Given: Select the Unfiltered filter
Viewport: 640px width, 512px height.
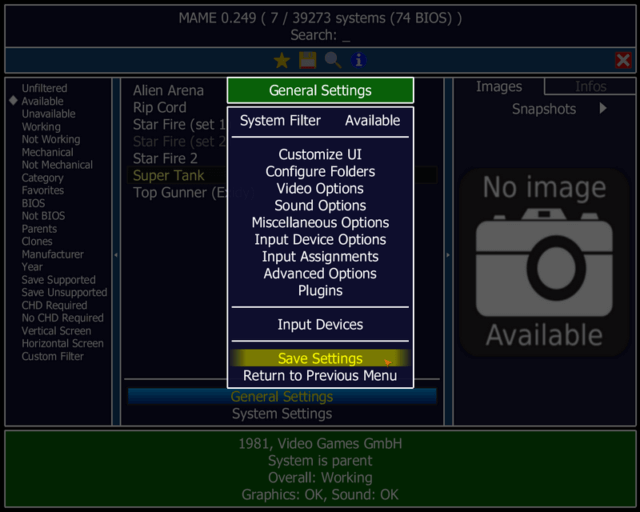Looking at the screenshot, I should pos(44,88).
